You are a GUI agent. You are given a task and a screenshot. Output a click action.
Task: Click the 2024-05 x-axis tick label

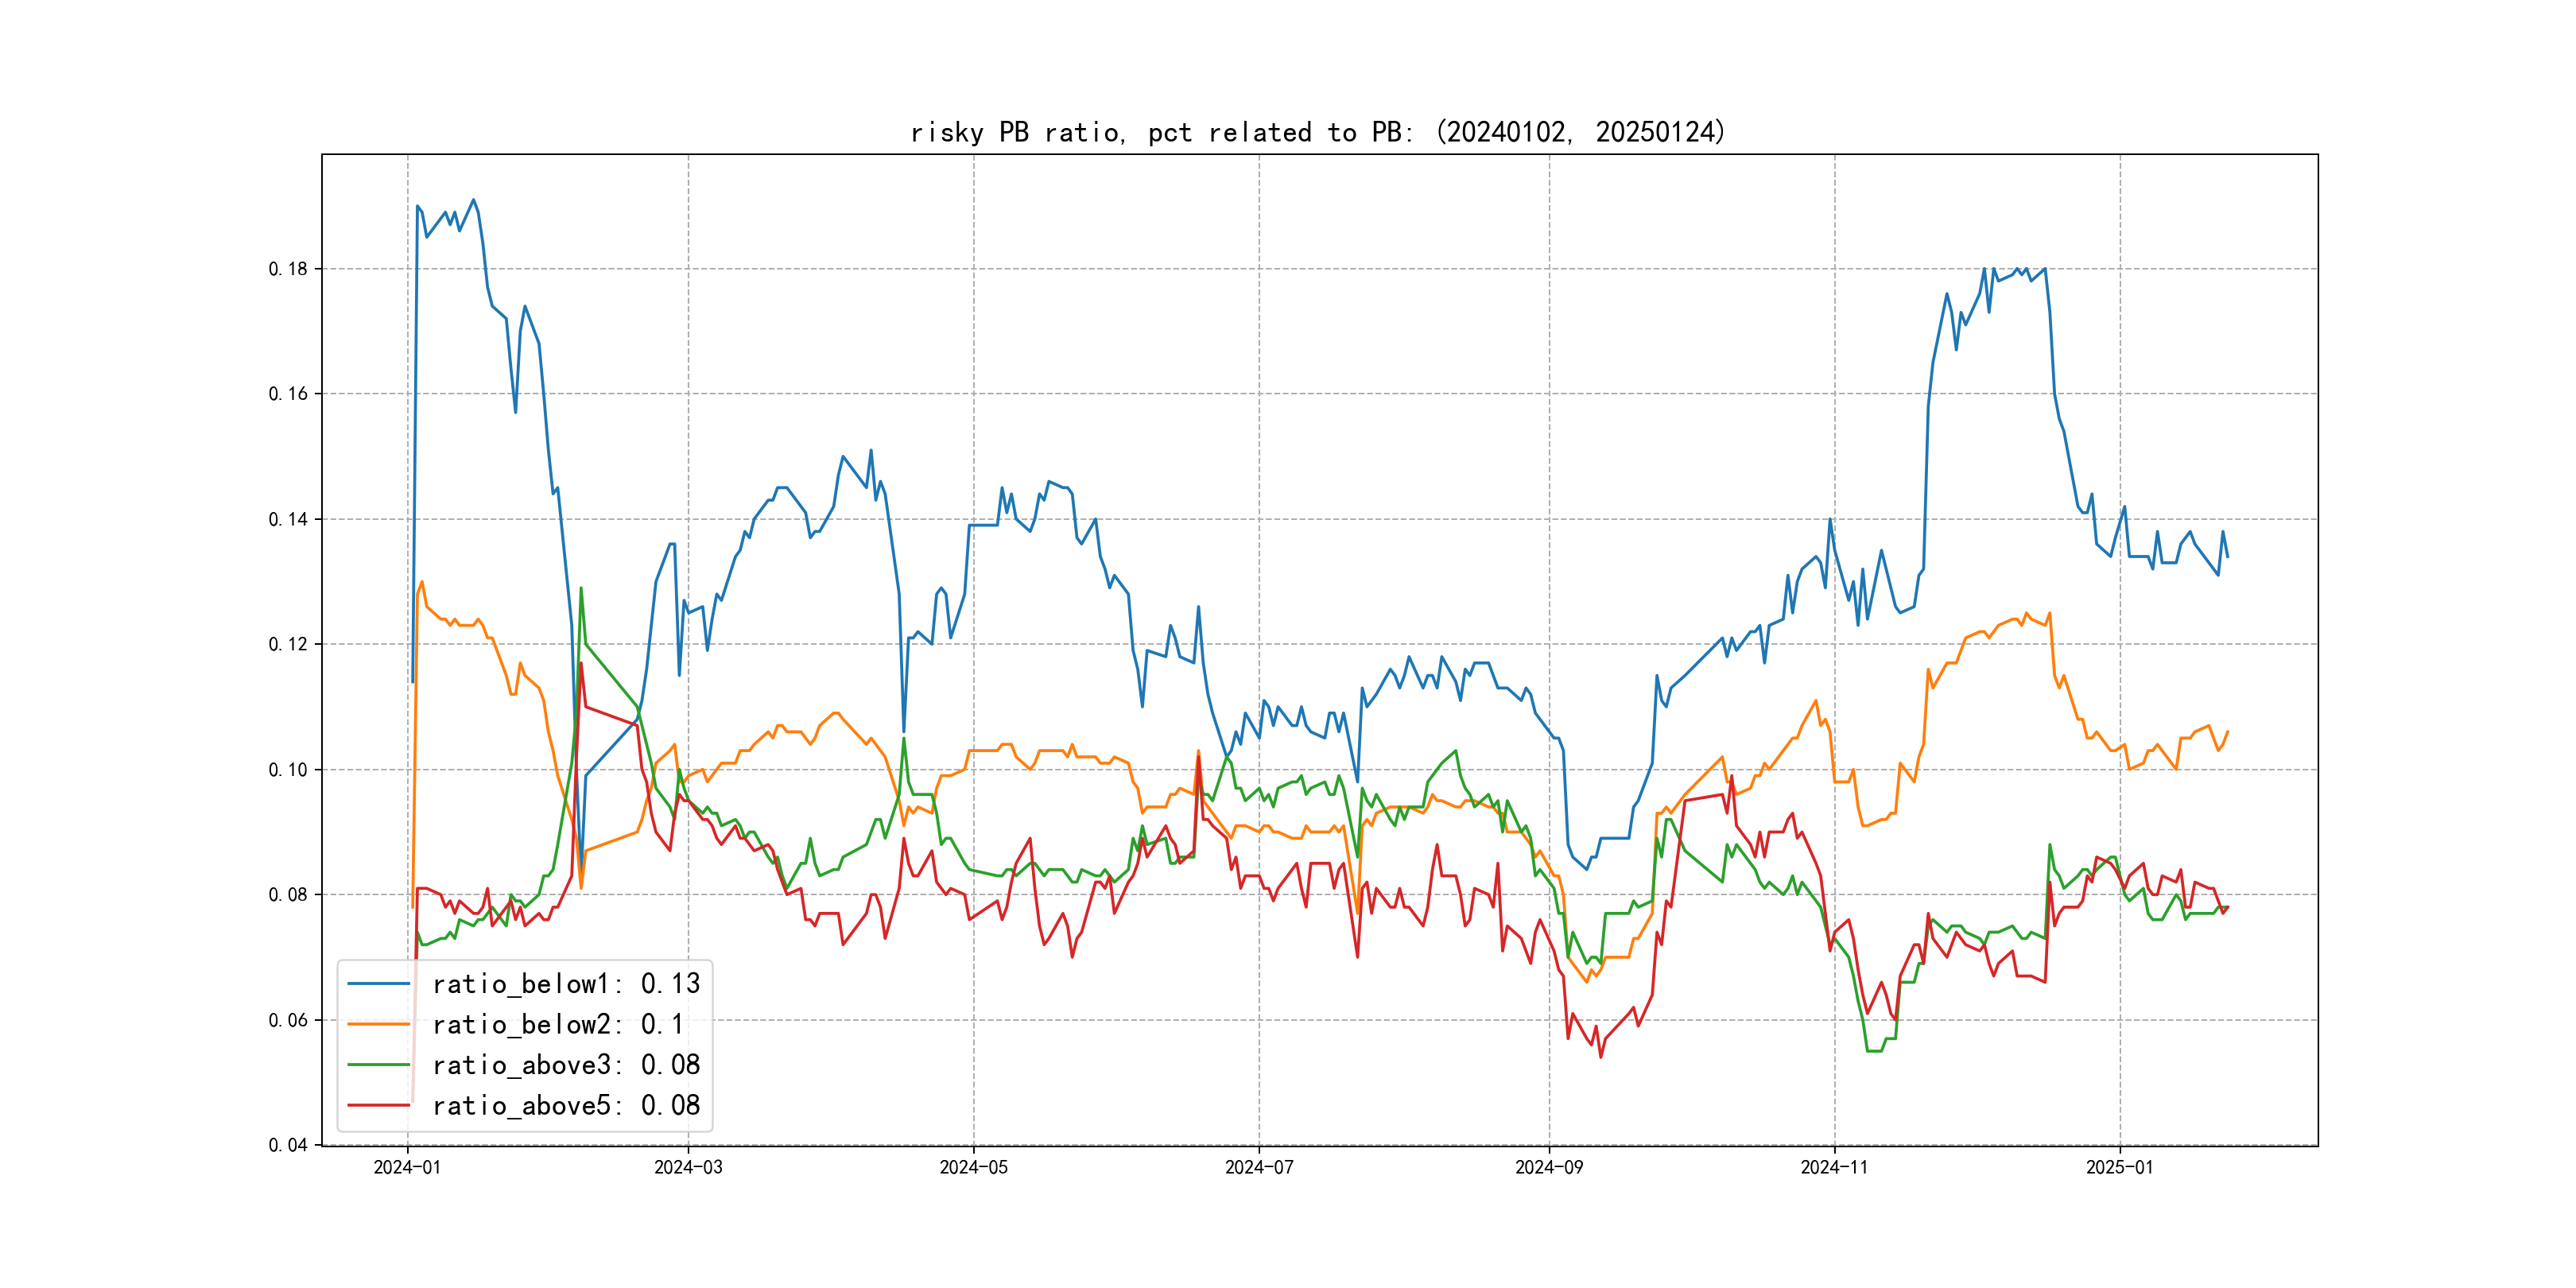(x=973, y=1167)
